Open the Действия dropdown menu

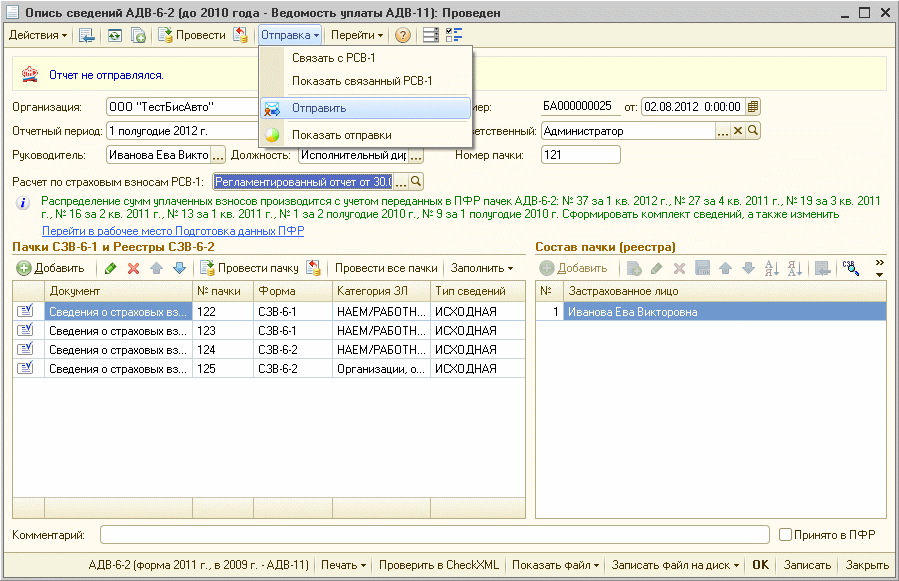click(38, 35)
